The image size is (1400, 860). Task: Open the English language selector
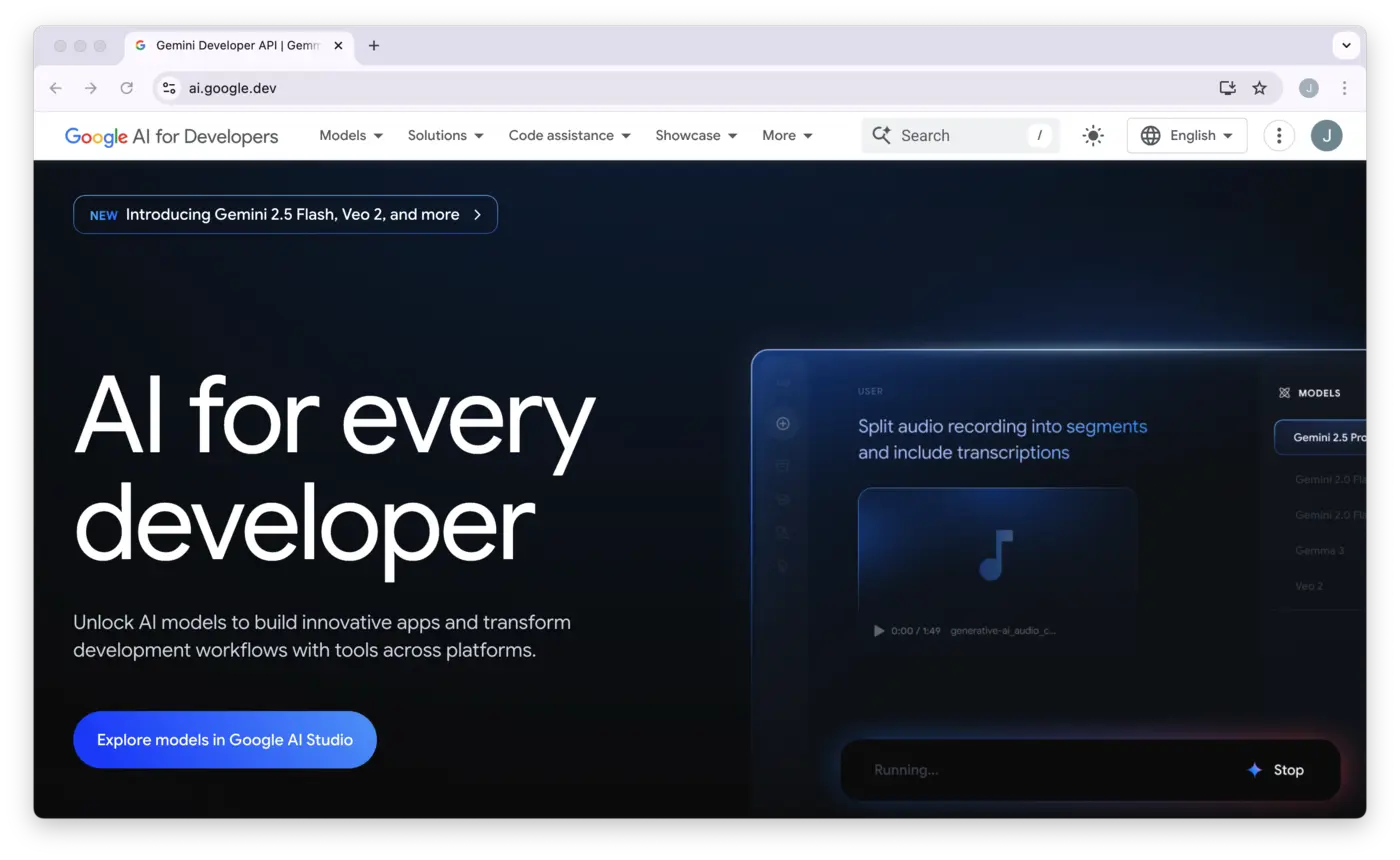click(1187, 136)
